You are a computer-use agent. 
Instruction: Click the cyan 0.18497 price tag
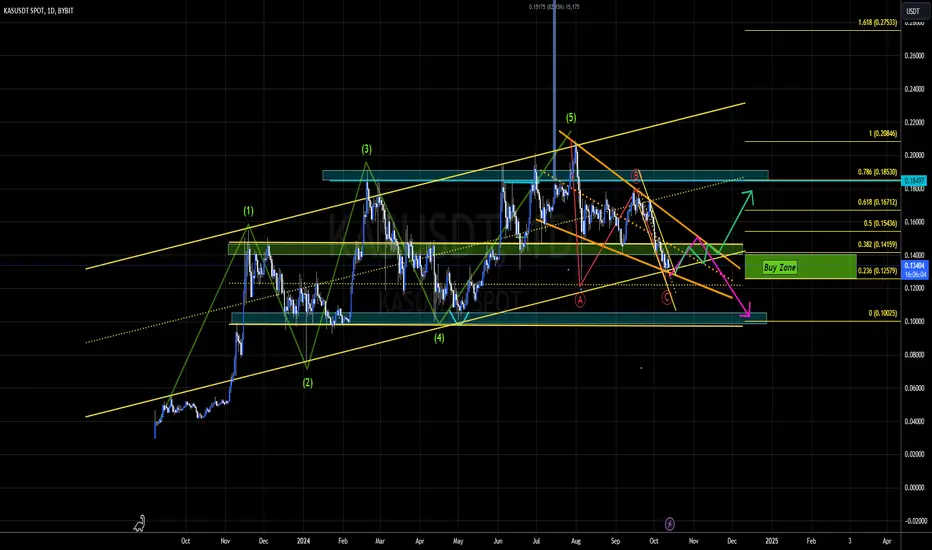(x=914, y=180)
